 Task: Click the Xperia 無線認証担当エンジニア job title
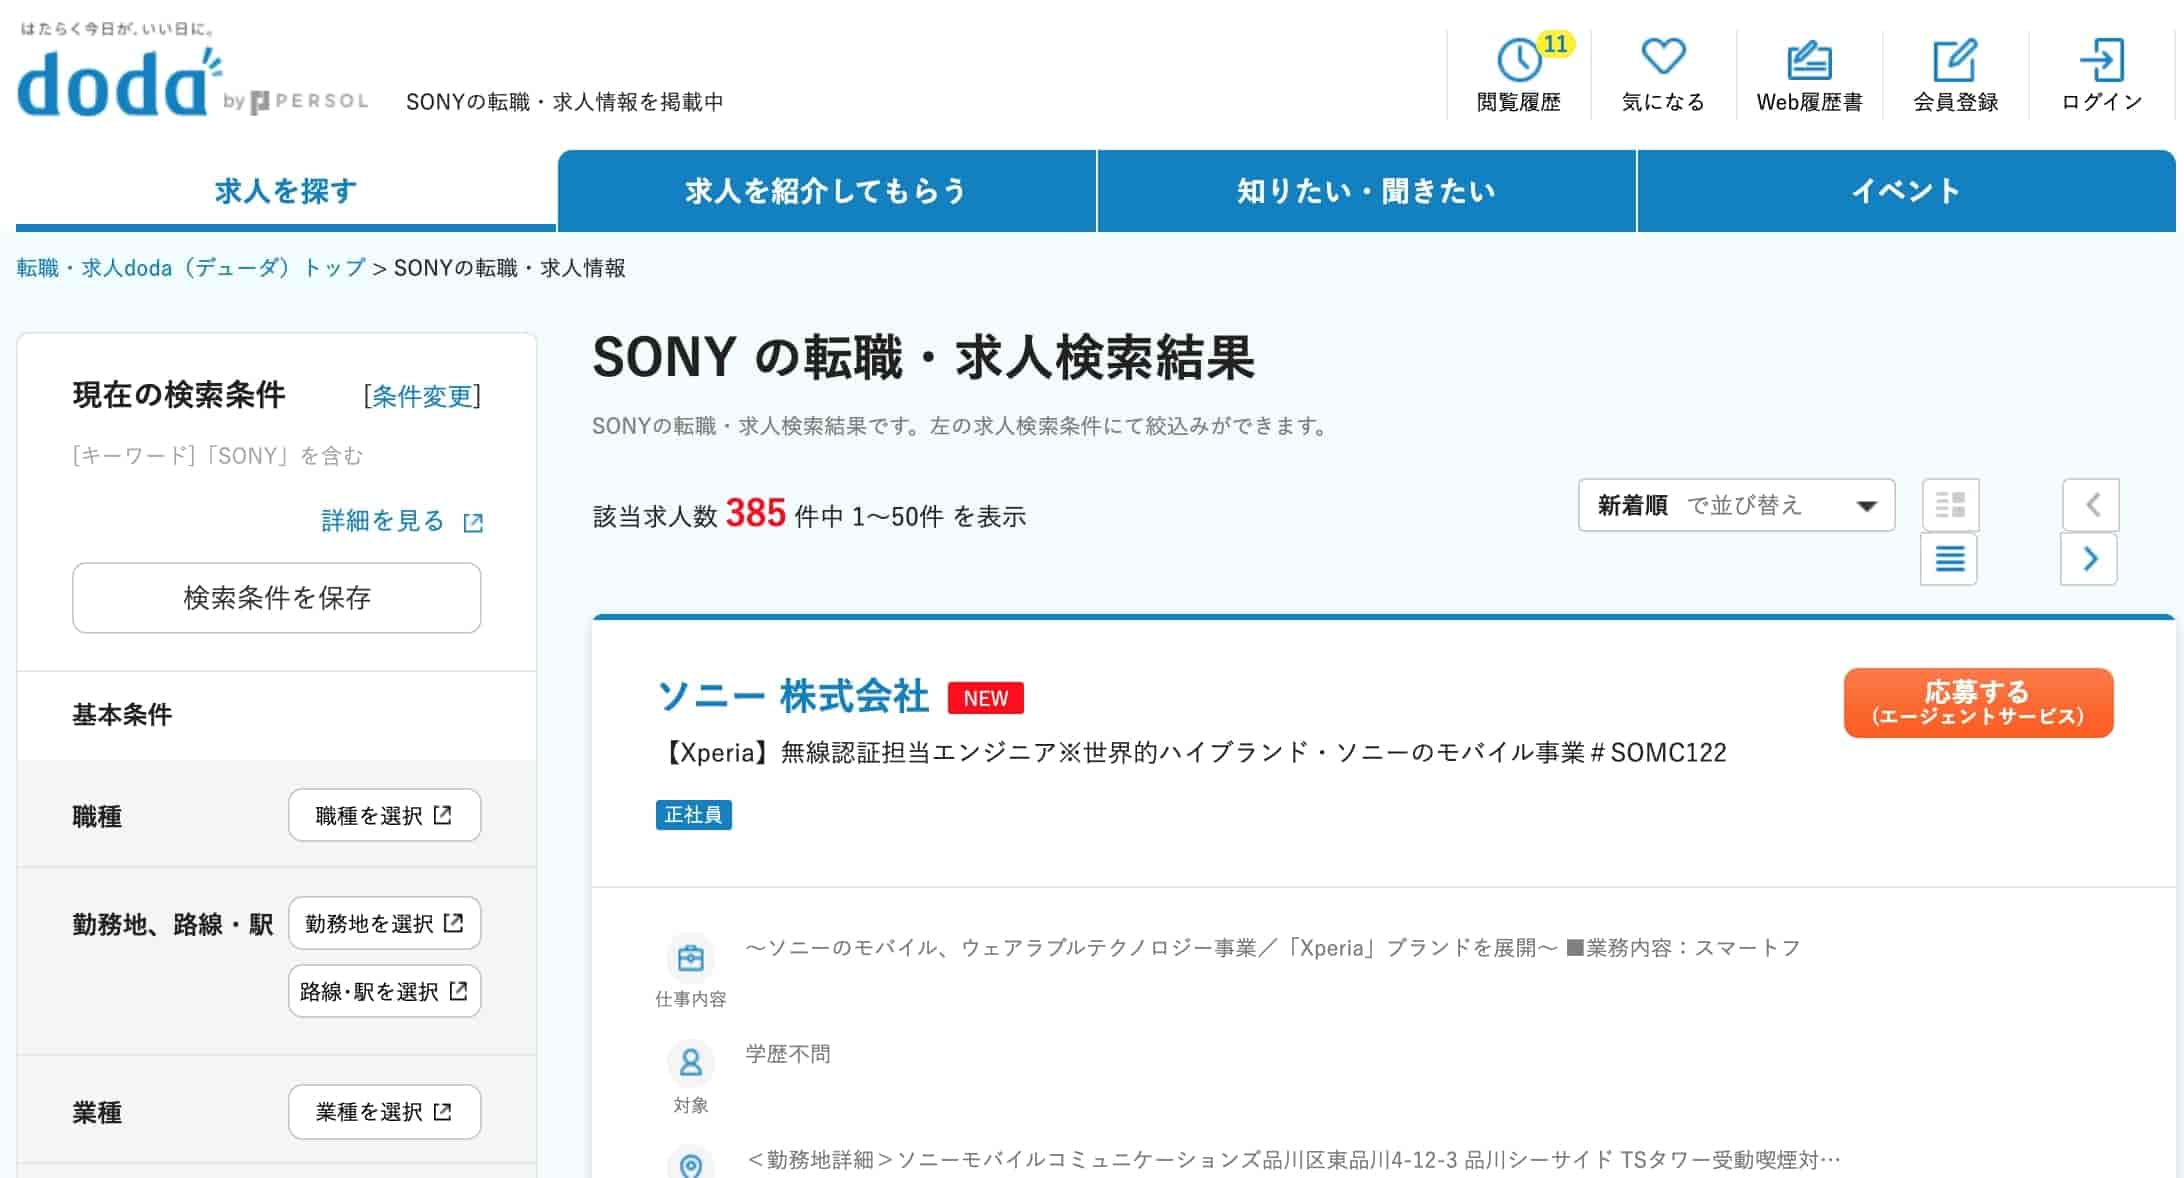pyautogui.click(x=1192, y=752)
